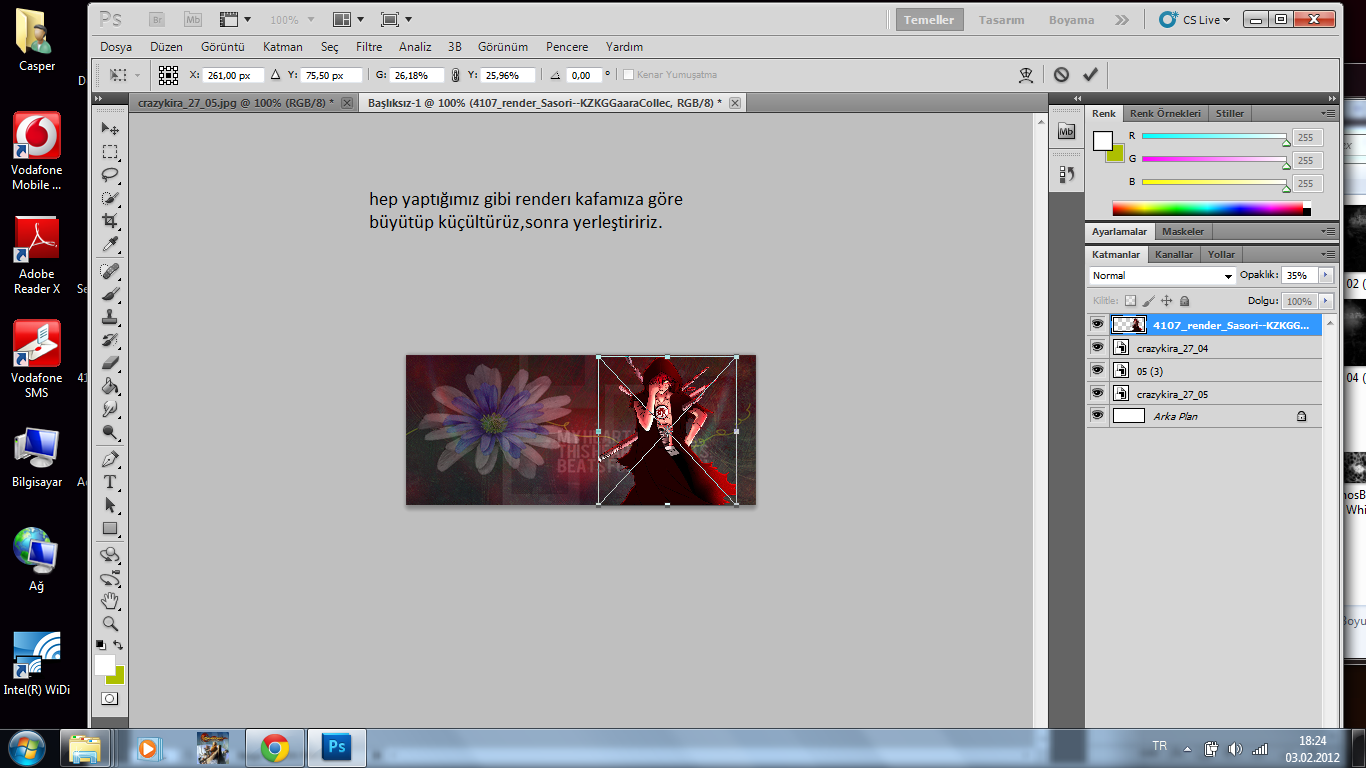Image resolution: width=1366 pixels, height=768 pixels.
Task: Select the Move tool
Action: tap(110, 128)
